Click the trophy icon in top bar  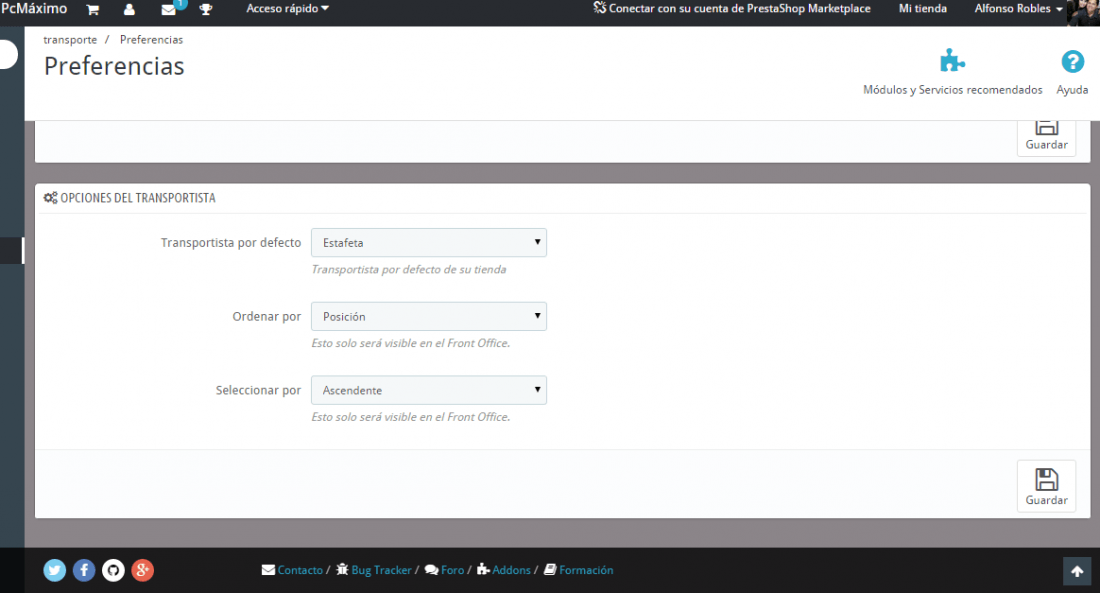[x=206, y=10]
